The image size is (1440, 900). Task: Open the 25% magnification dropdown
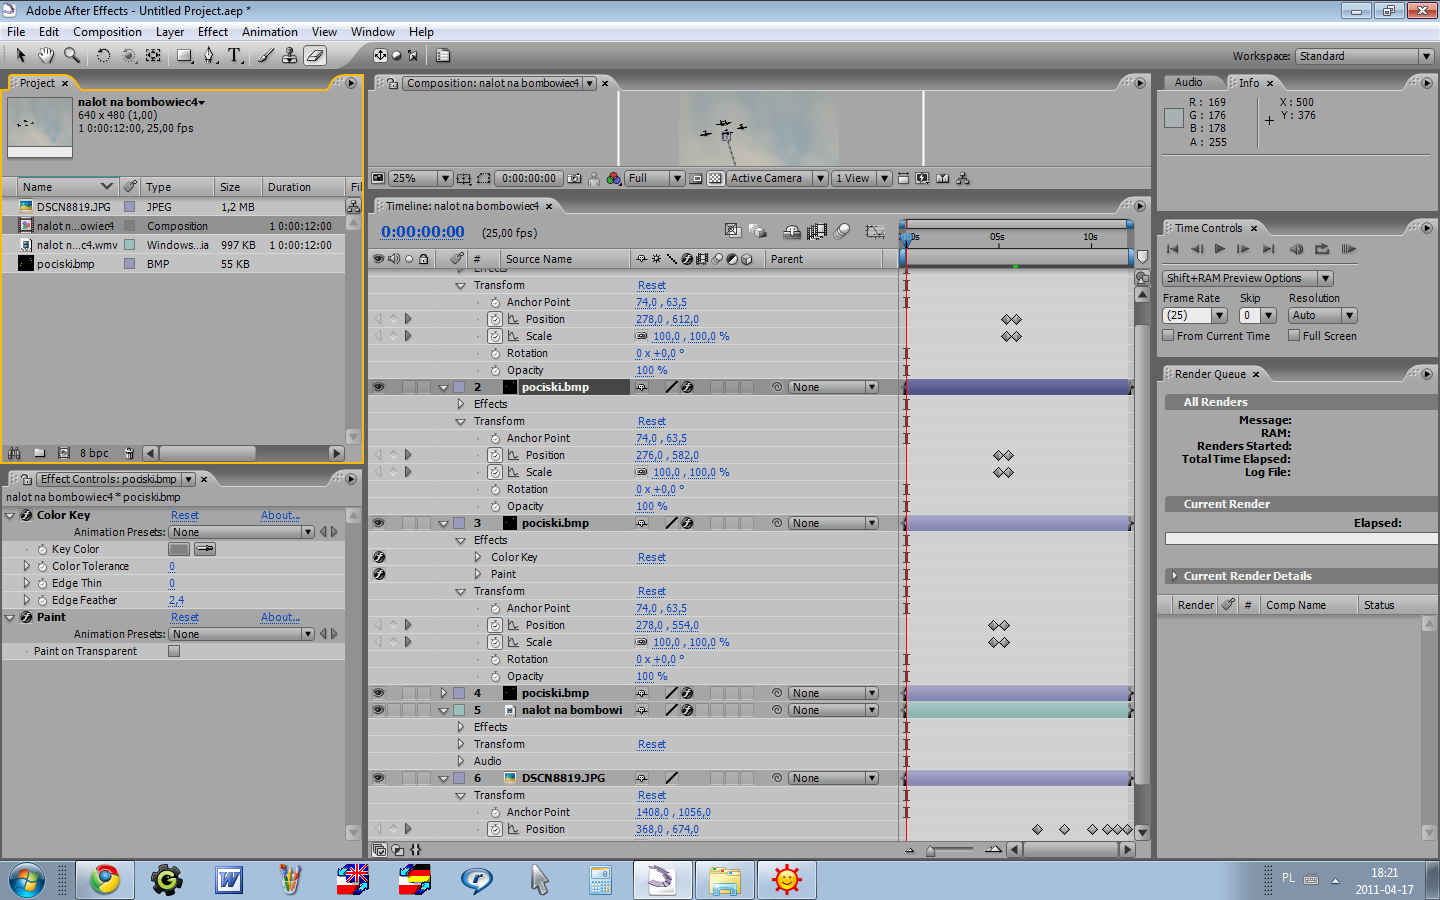(420, 178)
